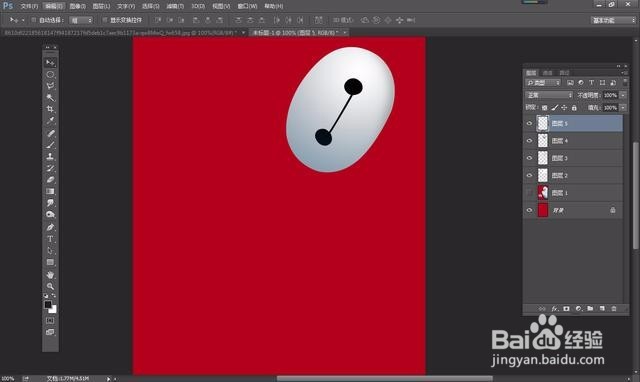The height and width of the screenshot is (382, 640).
Task: Click the foreground color swatch
Action: point(48,304)
